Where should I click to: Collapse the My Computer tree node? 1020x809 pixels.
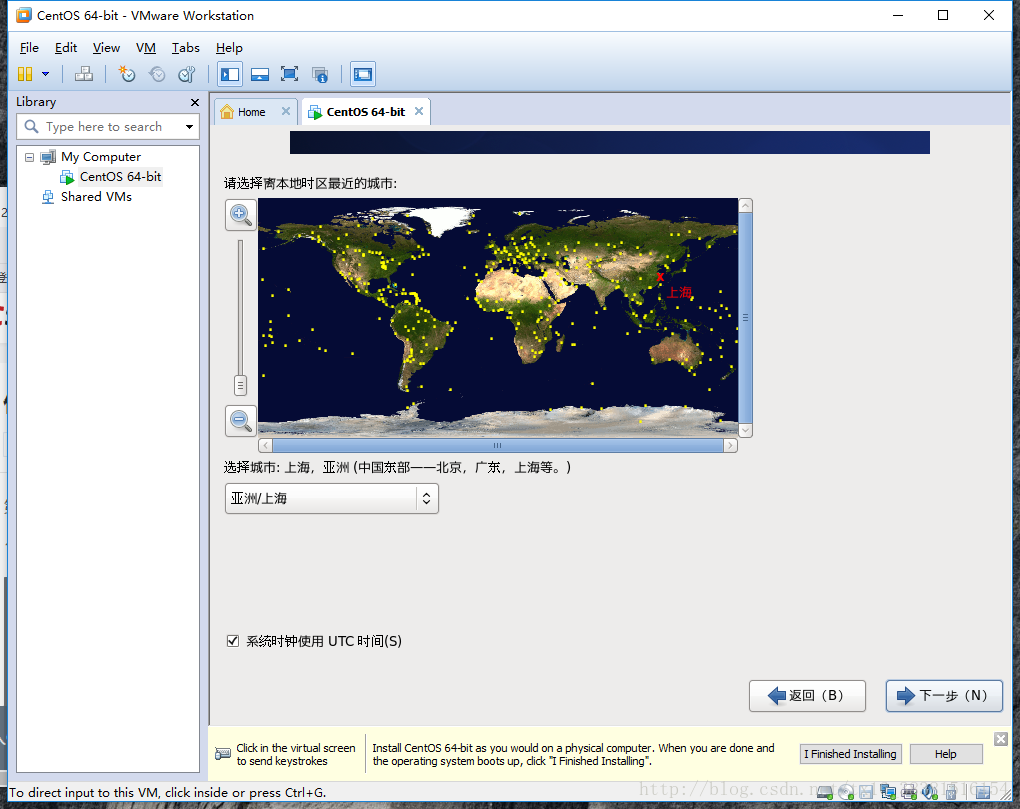pos(29,157)
